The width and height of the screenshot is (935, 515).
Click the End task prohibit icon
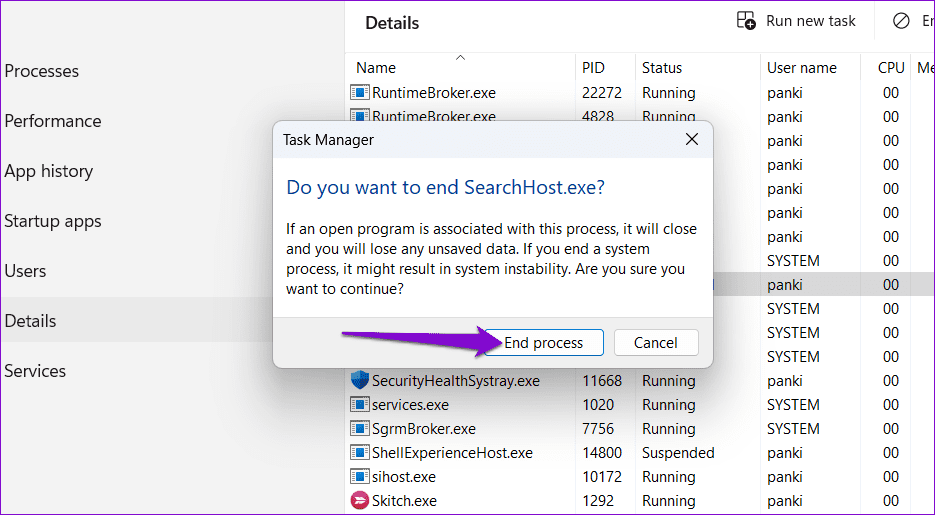(901, 21)
